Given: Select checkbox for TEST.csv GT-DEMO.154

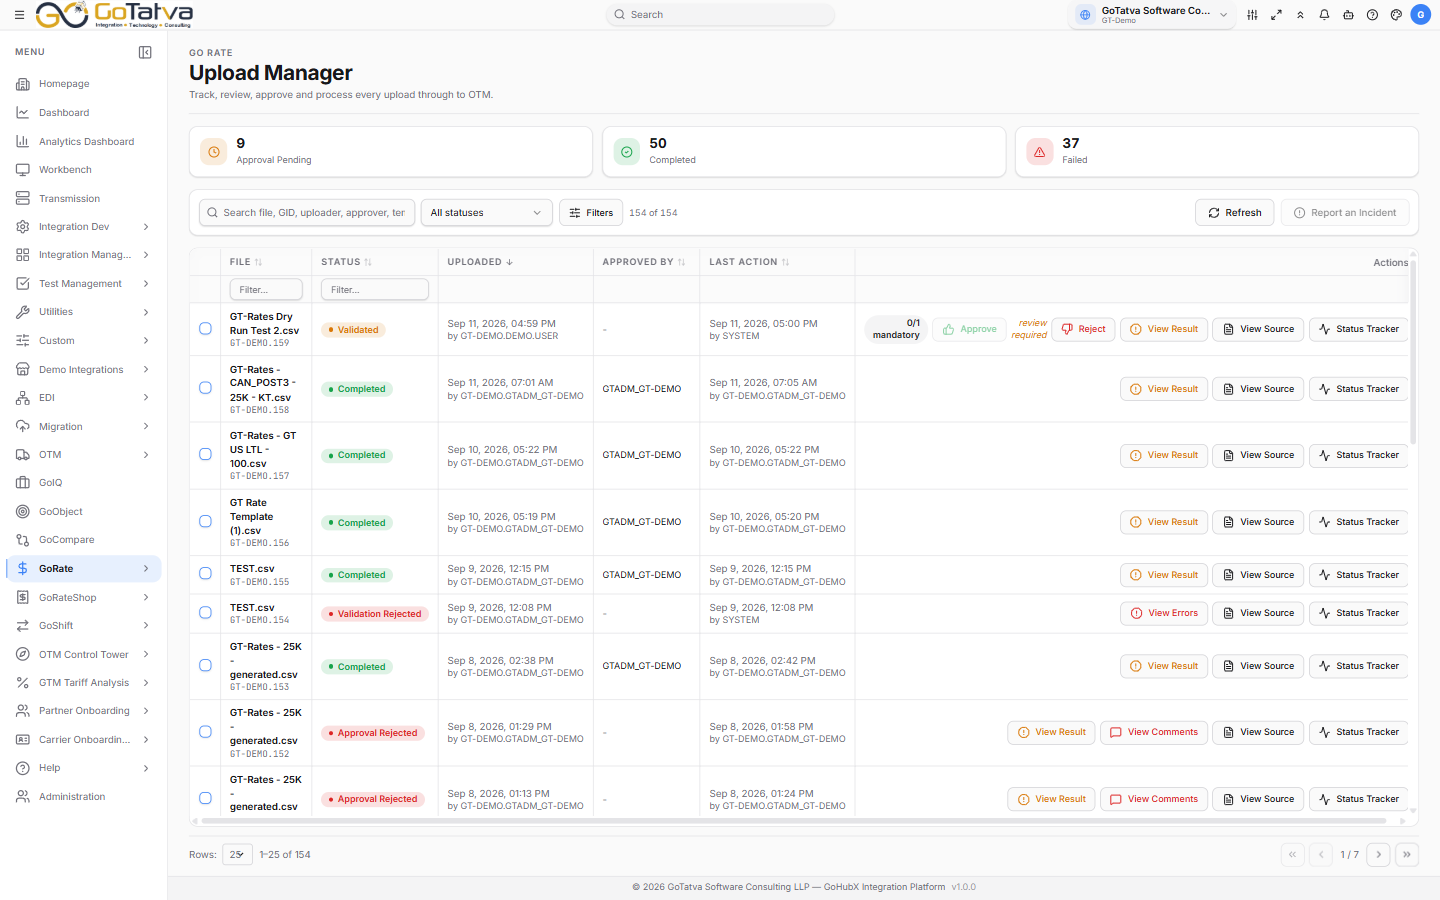Looking at the screenshot, I should coord(205,613).
